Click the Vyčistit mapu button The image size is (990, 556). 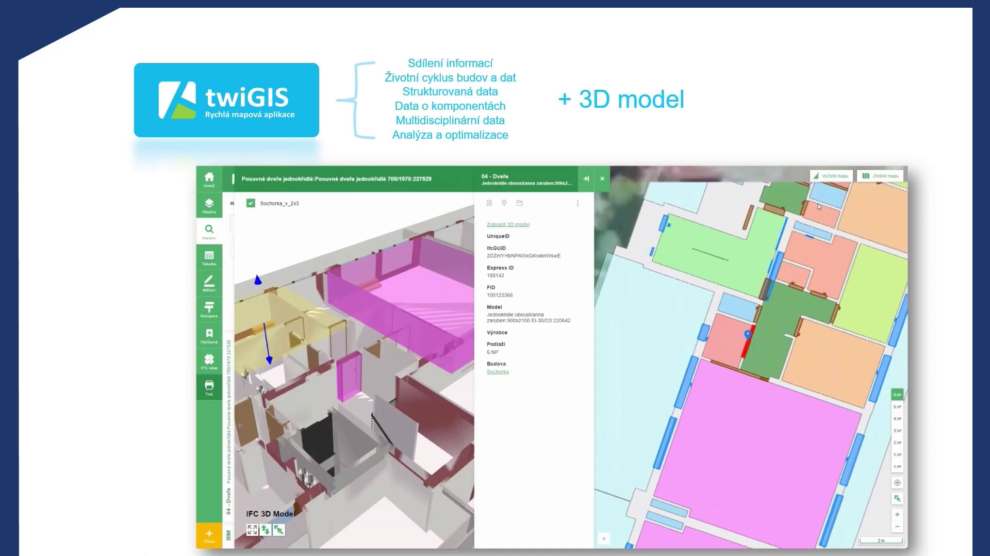click(831, 176)
